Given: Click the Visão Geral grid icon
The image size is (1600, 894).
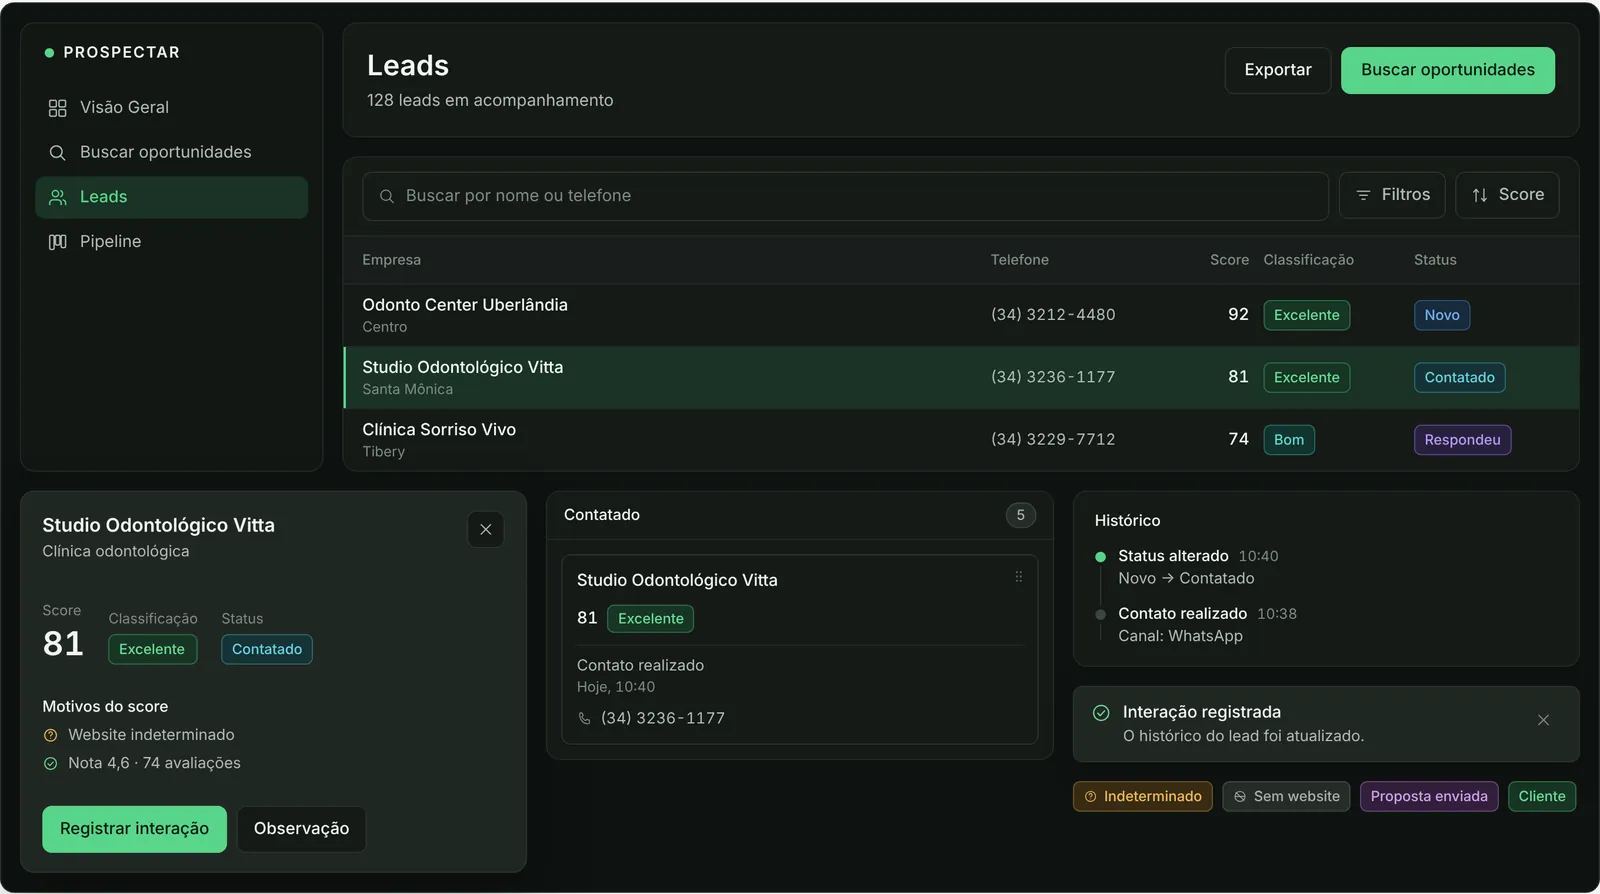Looking at the screenshot, I should (57, 108).
